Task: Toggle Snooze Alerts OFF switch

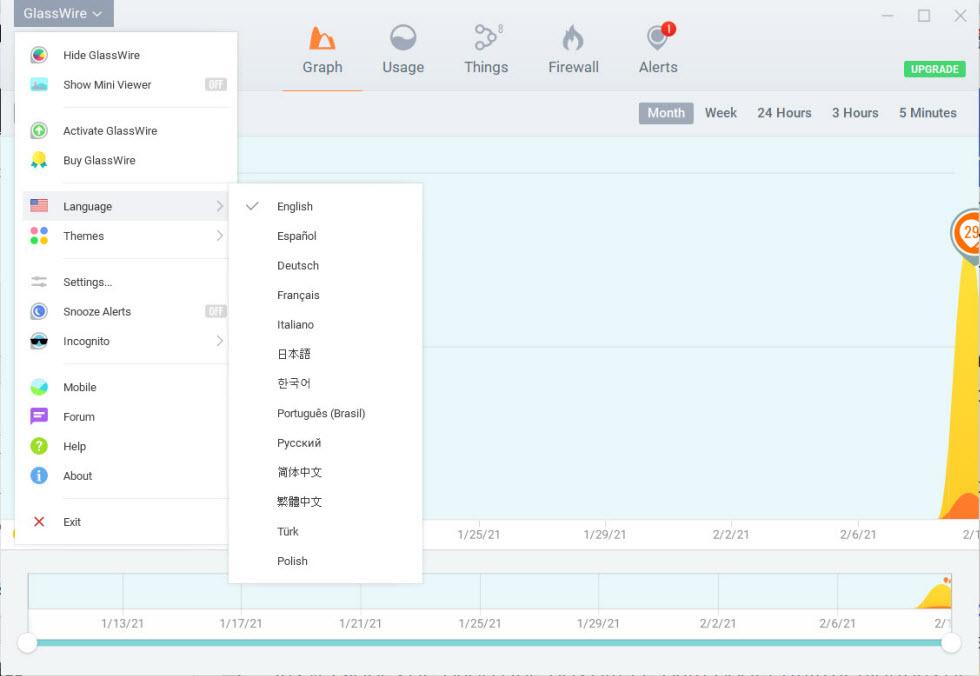Action: point(216,311)
